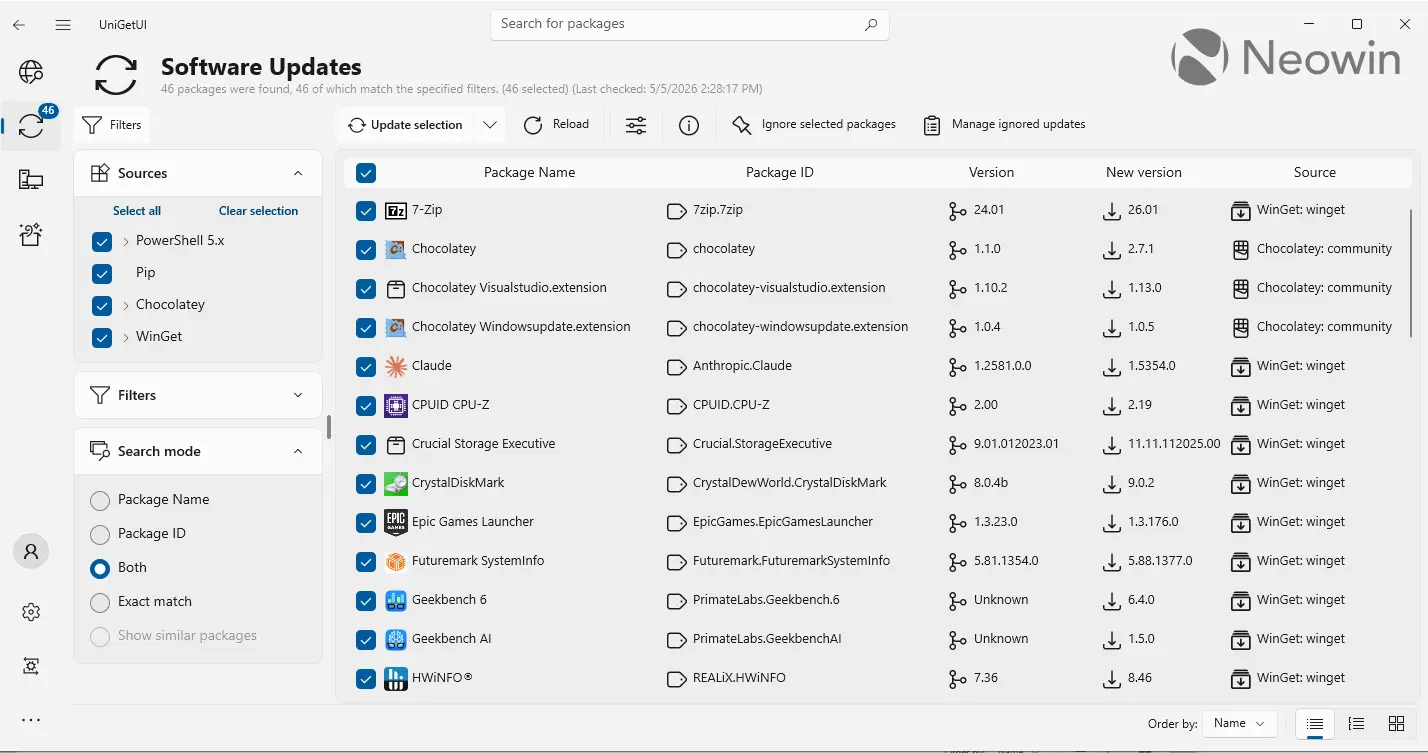The image size is (1428, 753).
Task: Sort by Package ID column header
Action: (x=780, y=172)
